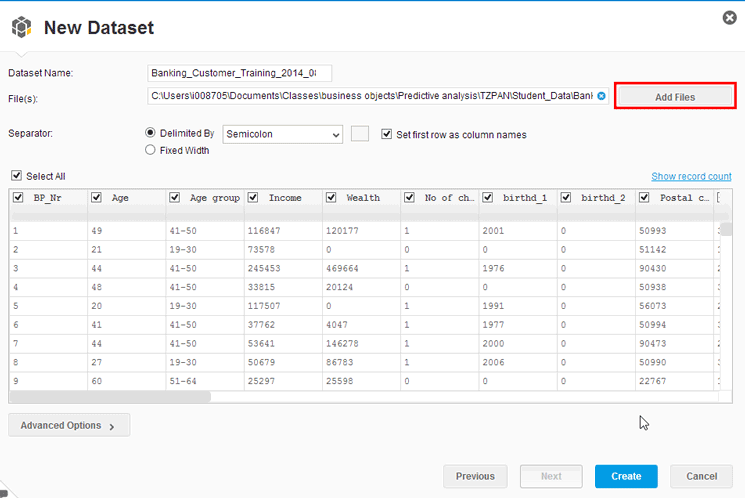Image resolution: width=745 pixels, height=498 pixels.
Task: Uncheck the birthd_2 column checkbox
Action: (x=566, y=197)
